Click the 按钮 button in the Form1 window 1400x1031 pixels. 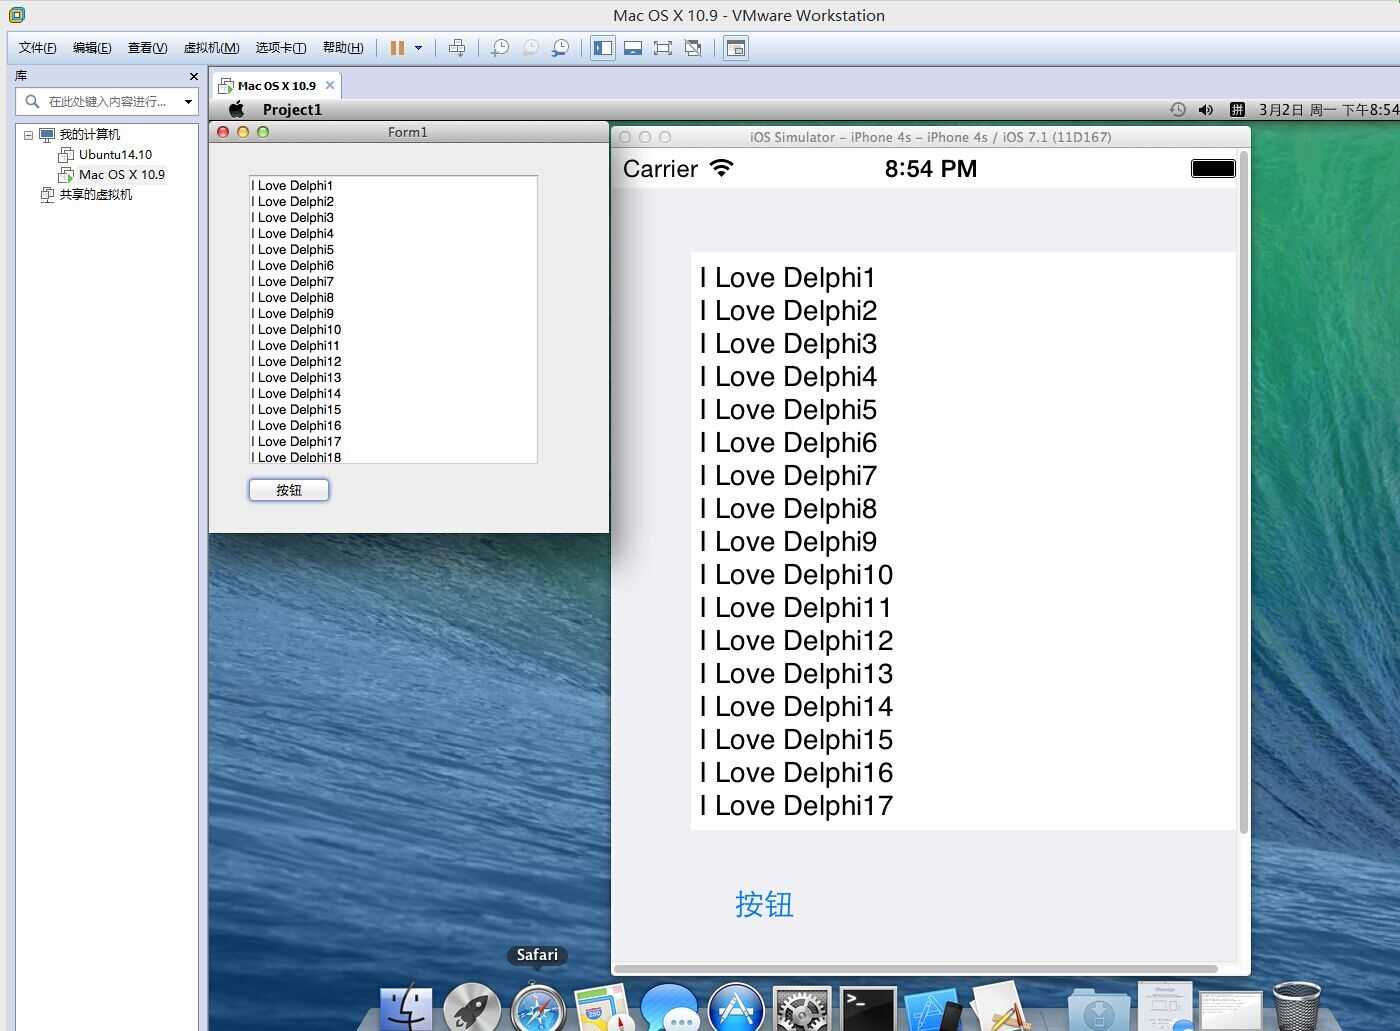(289, 490)
